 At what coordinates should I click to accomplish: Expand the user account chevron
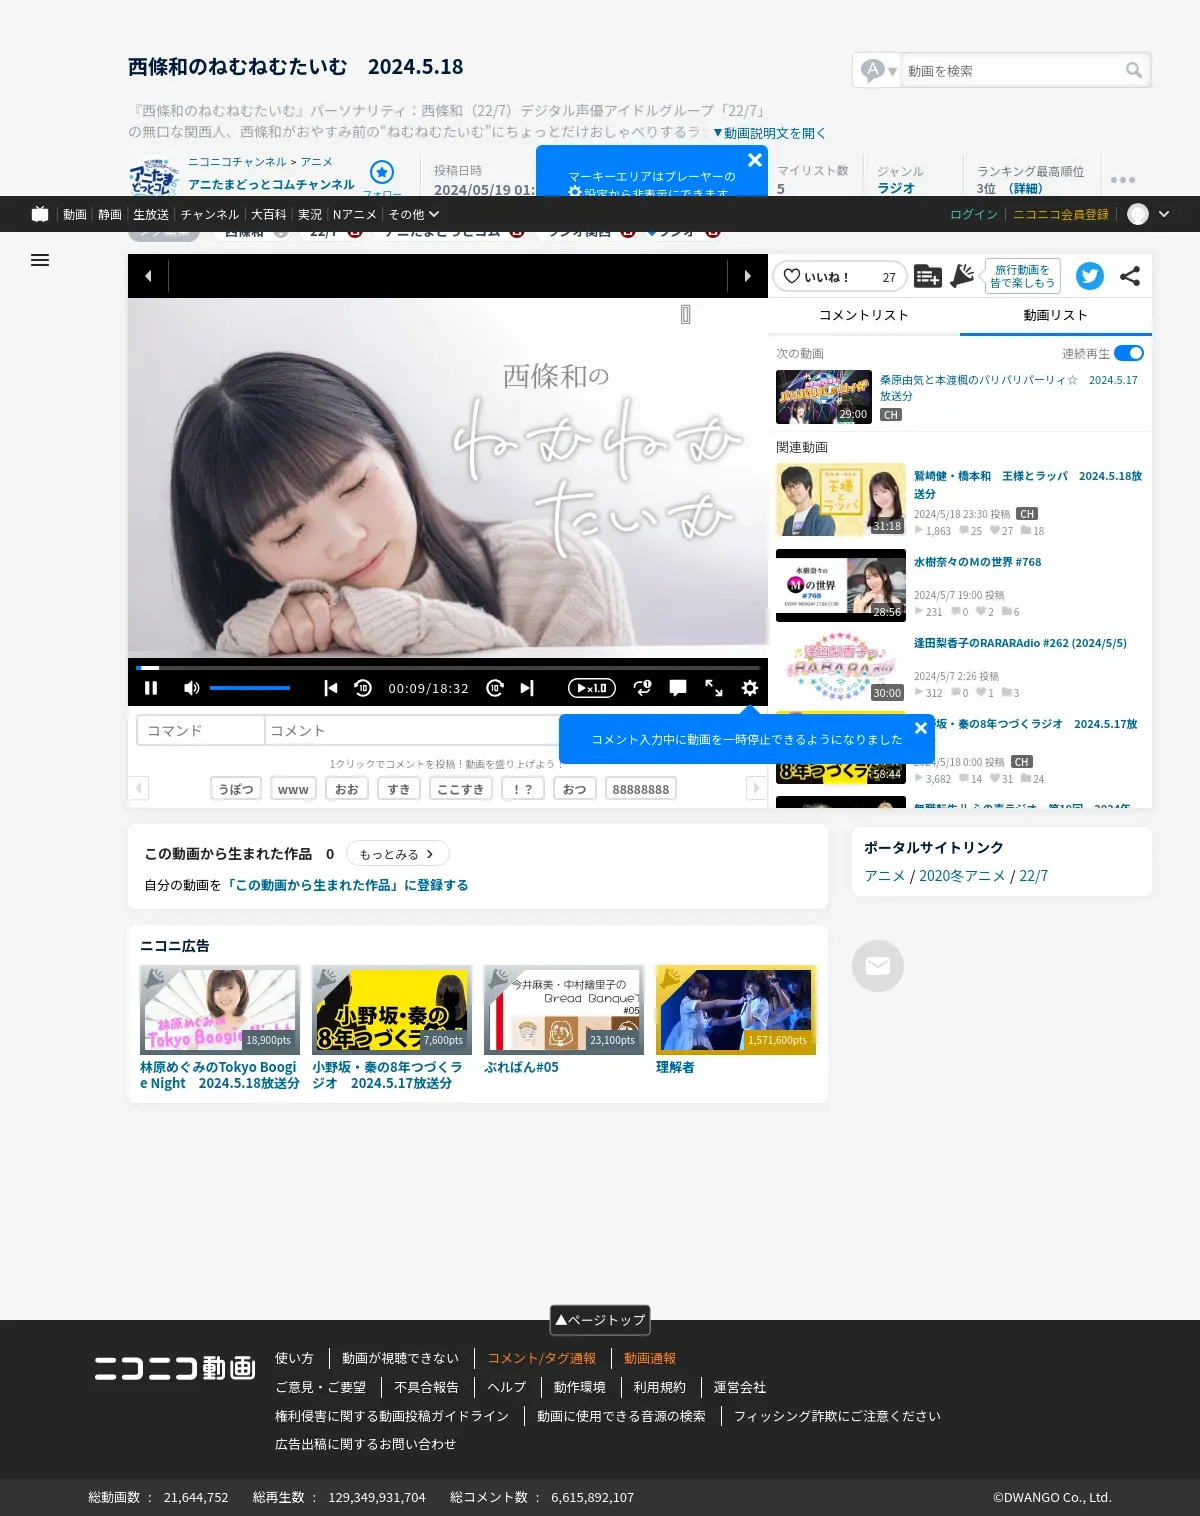[x=1164, y=214]
